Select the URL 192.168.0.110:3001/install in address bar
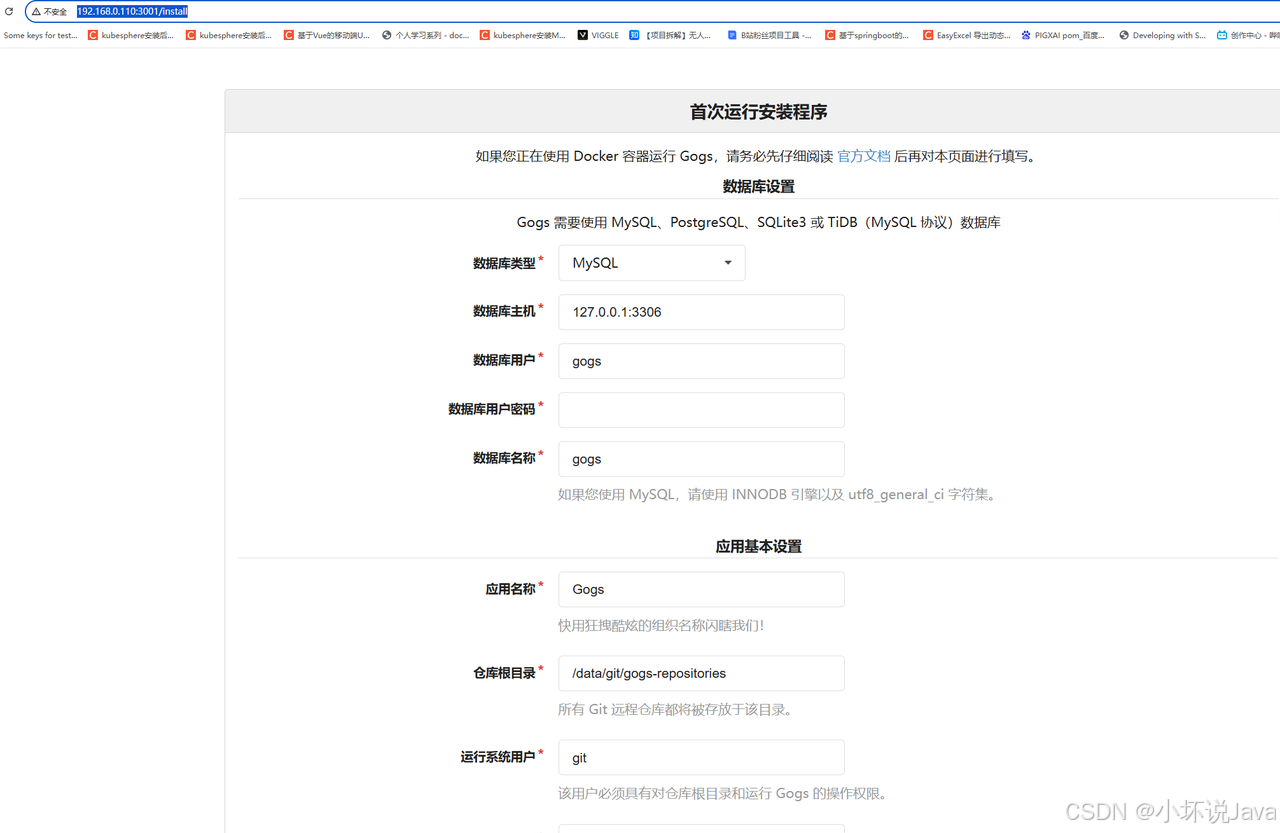Viewport: 1280px width, 833px height. (x=133, y=11)
